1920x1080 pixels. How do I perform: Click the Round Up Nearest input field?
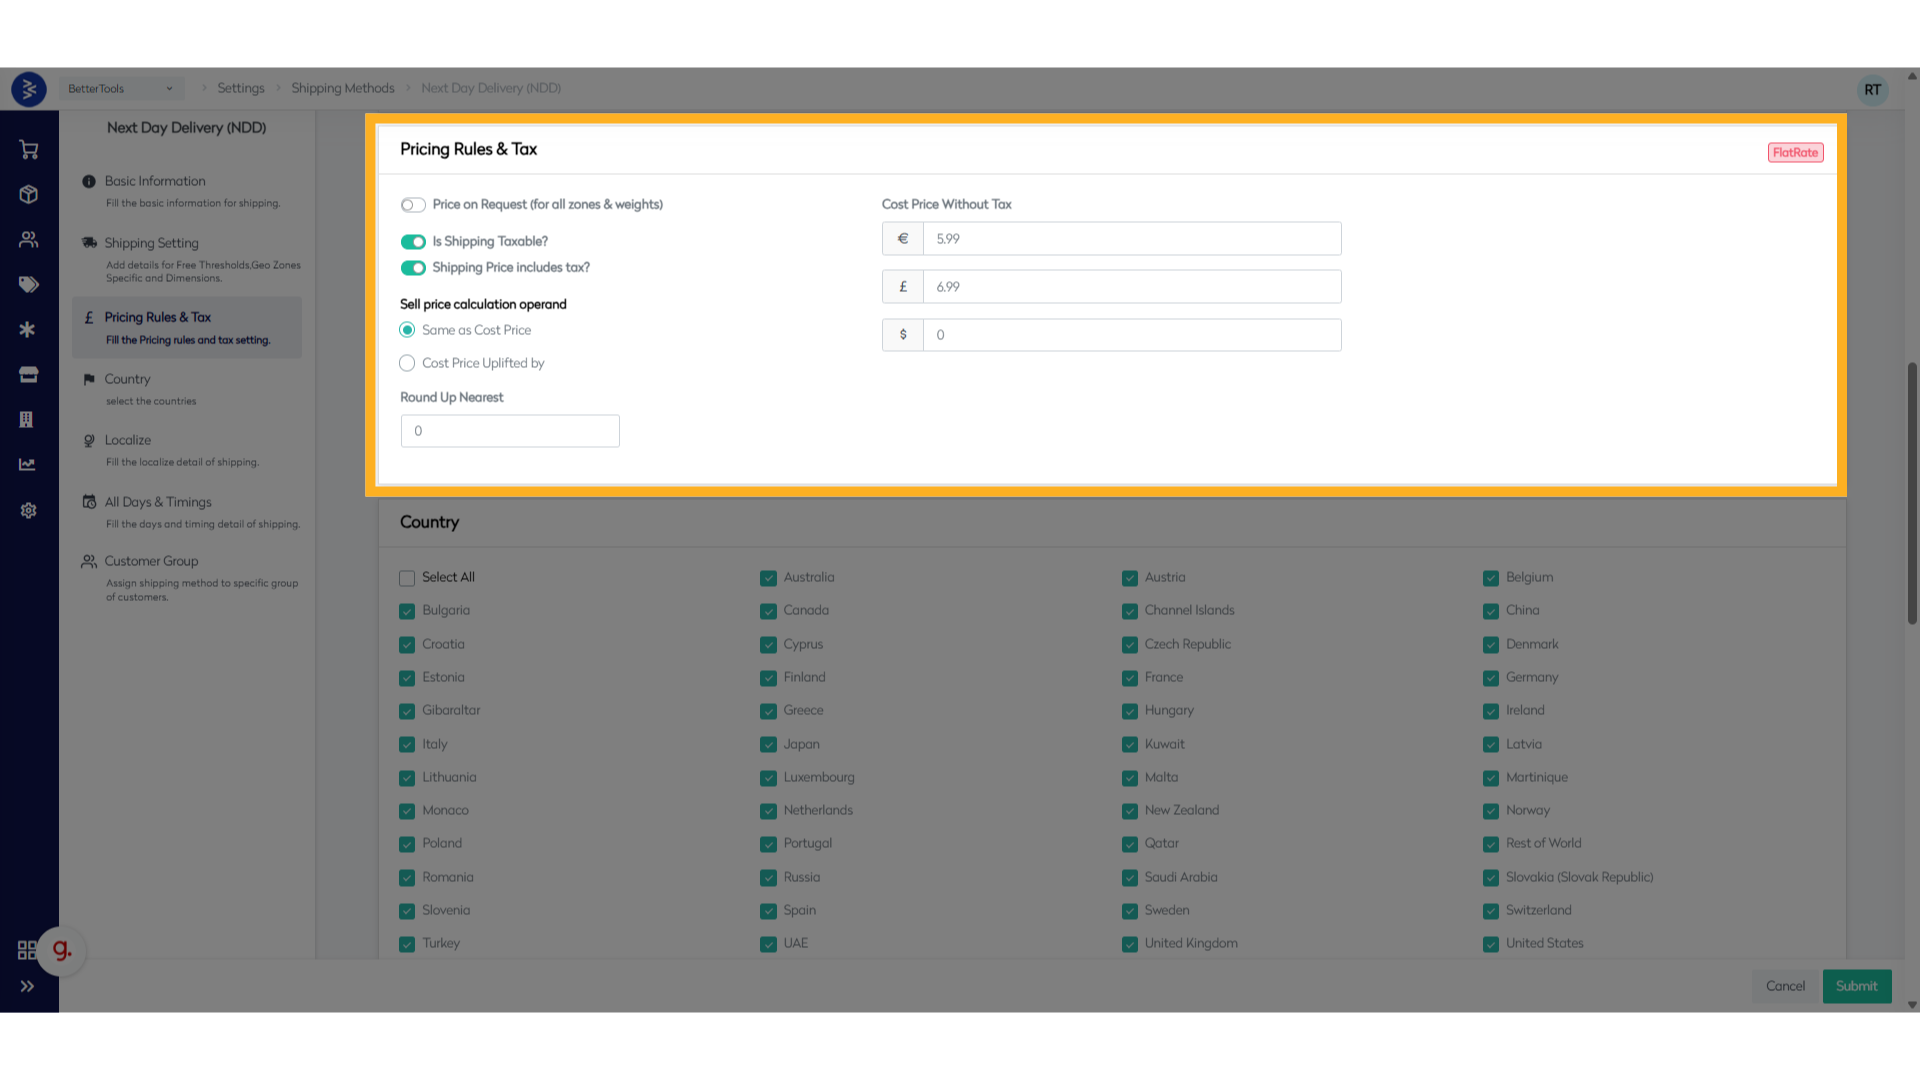tap(510, 431)
